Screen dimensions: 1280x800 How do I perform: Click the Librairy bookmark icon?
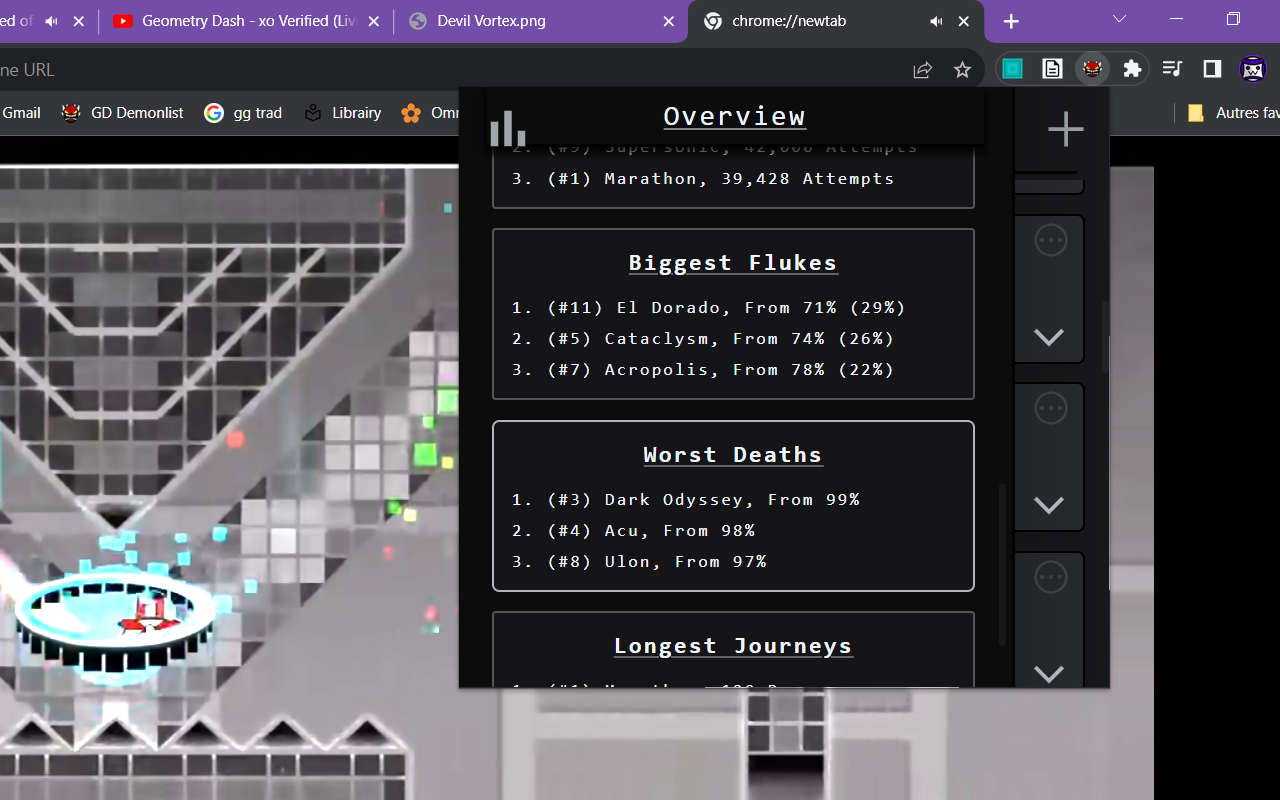(x=313, y=113)
